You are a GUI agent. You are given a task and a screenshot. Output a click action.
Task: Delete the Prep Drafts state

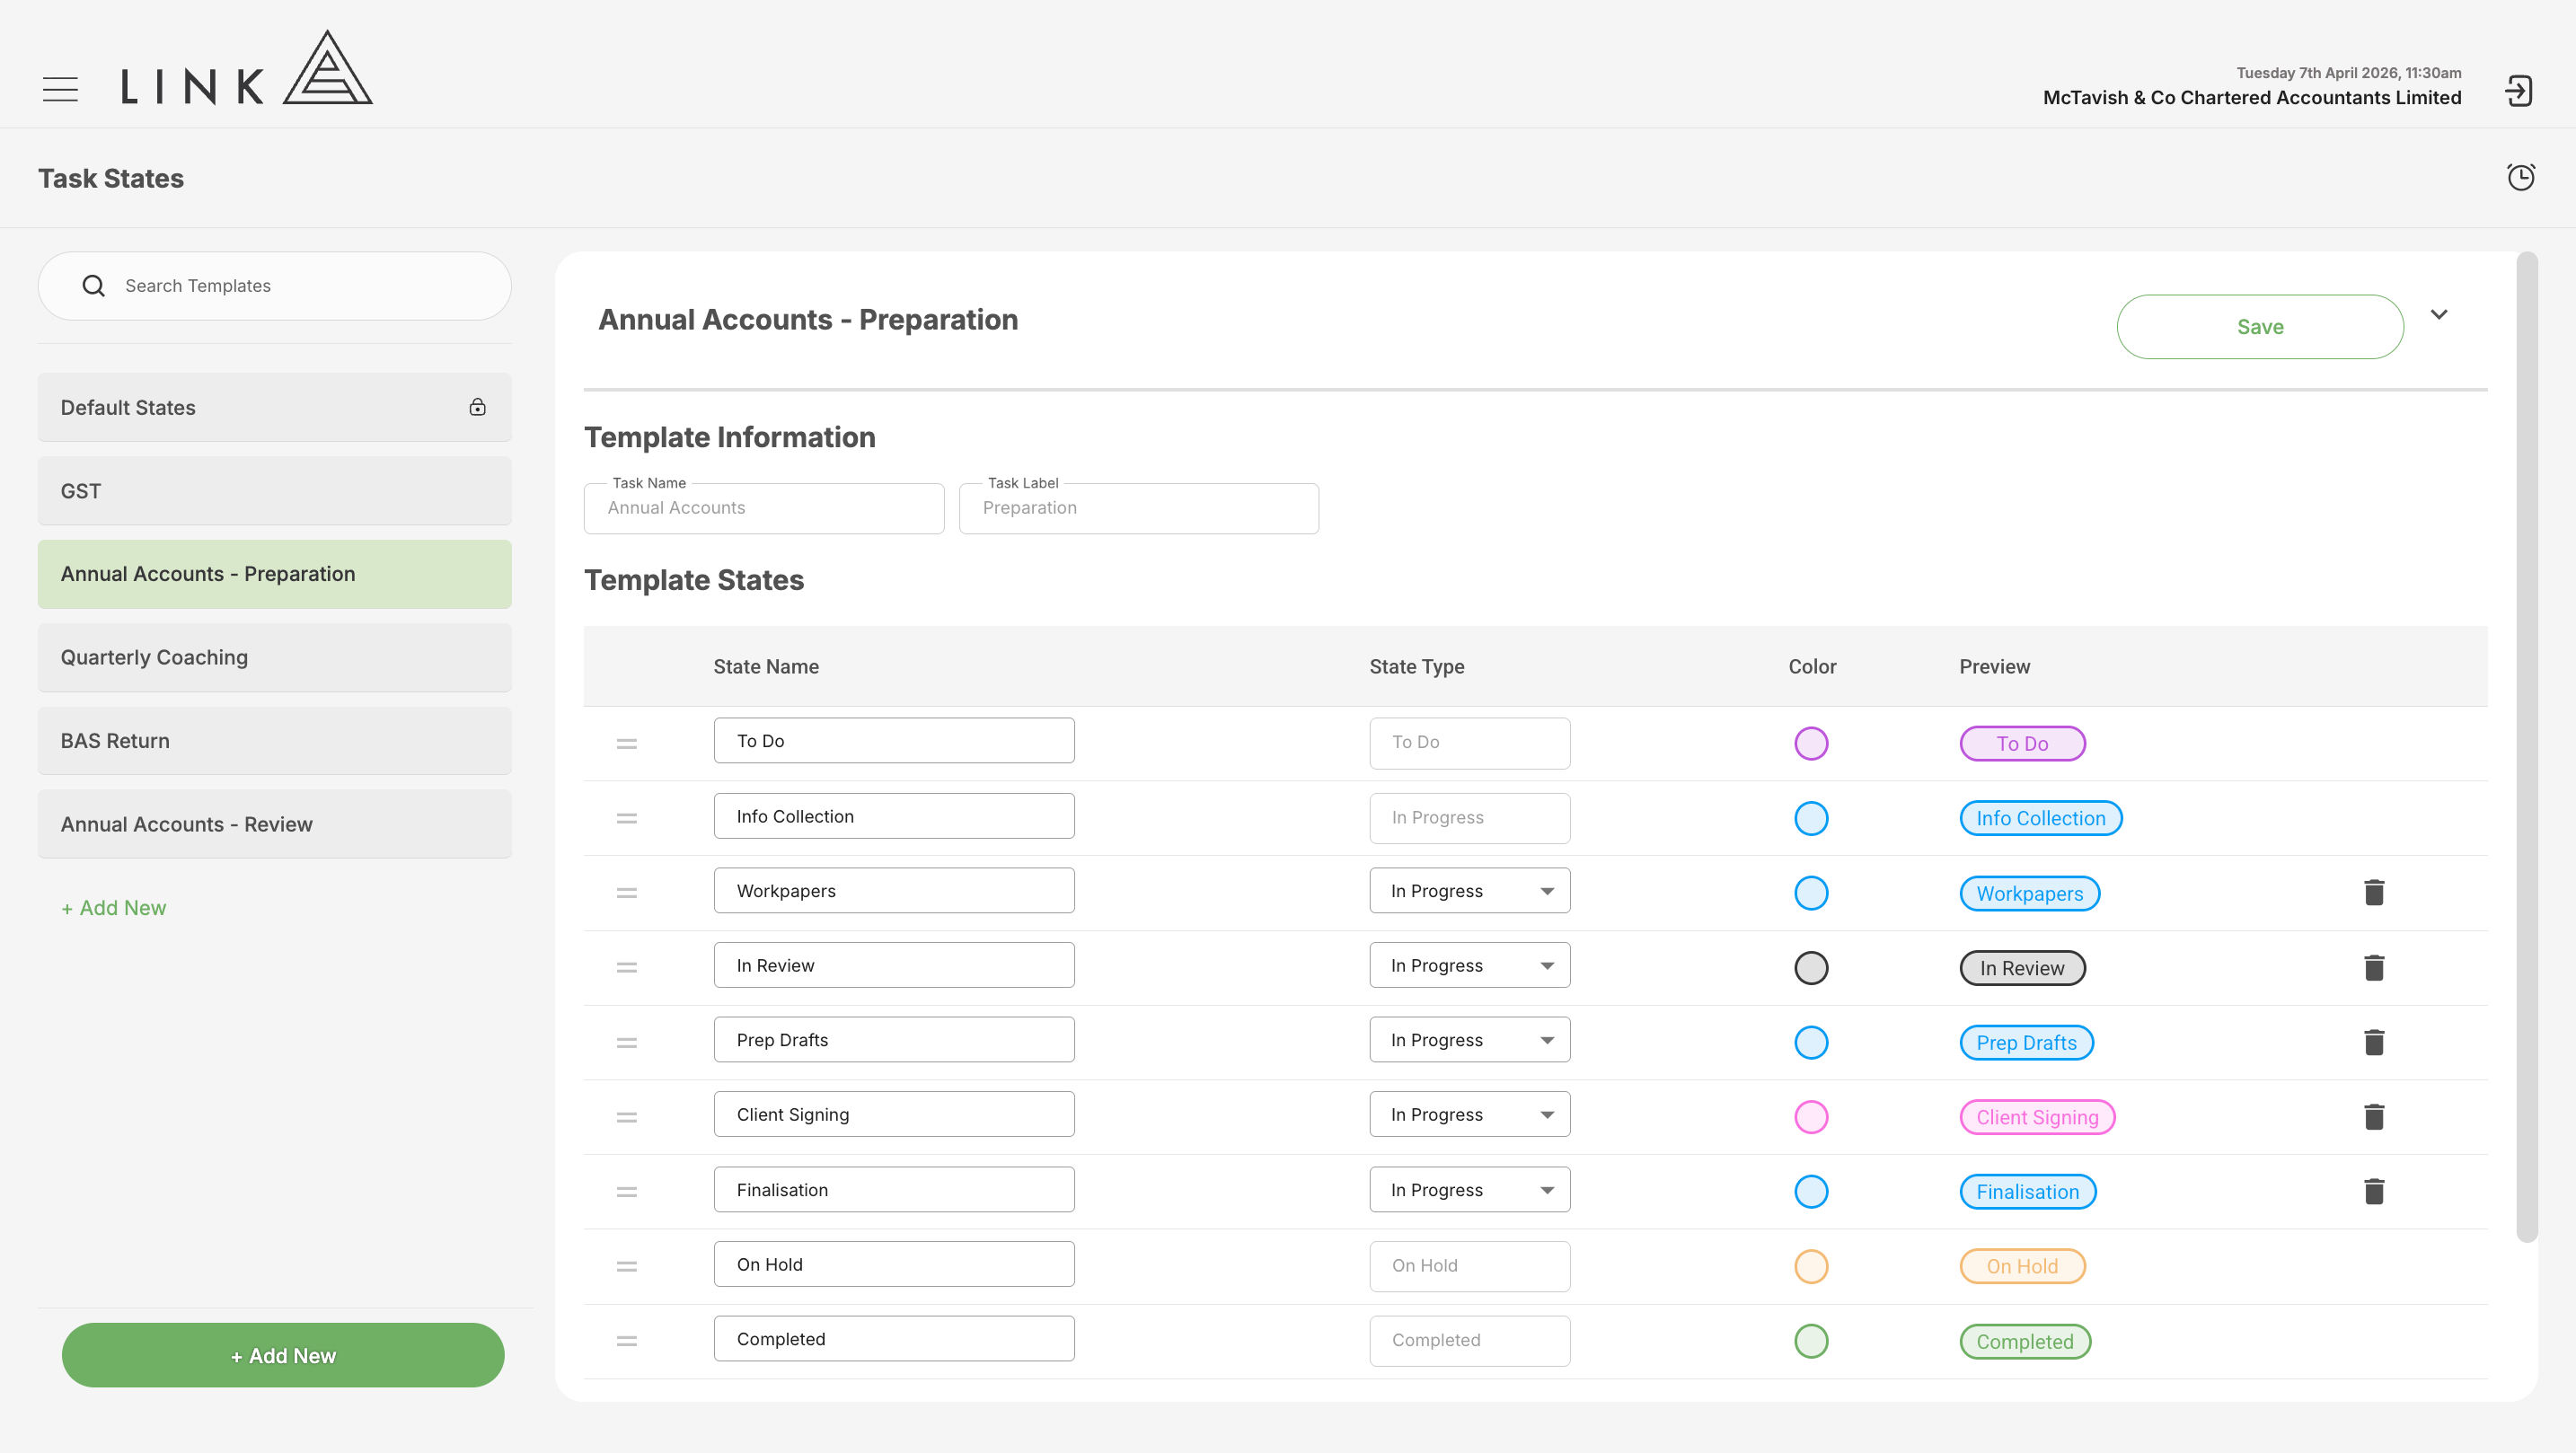[2374, 1042]
